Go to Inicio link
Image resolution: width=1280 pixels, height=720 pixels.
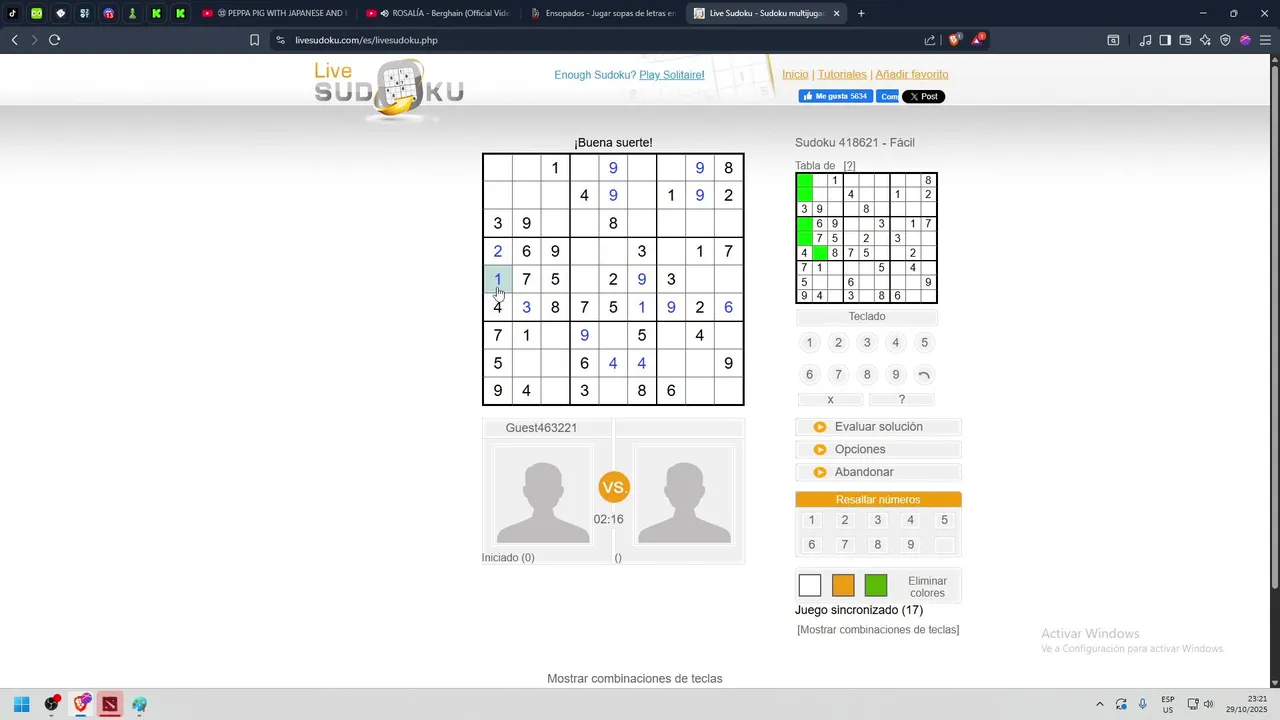[x=795, y=75]
